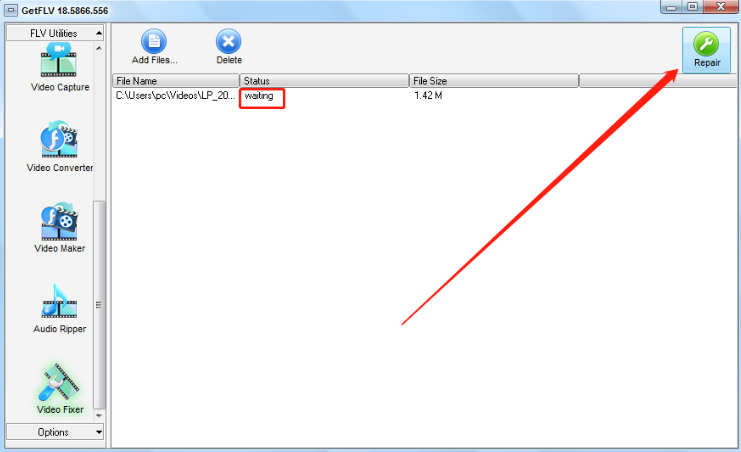Open the Video Converter tool

tap(59, 147)
